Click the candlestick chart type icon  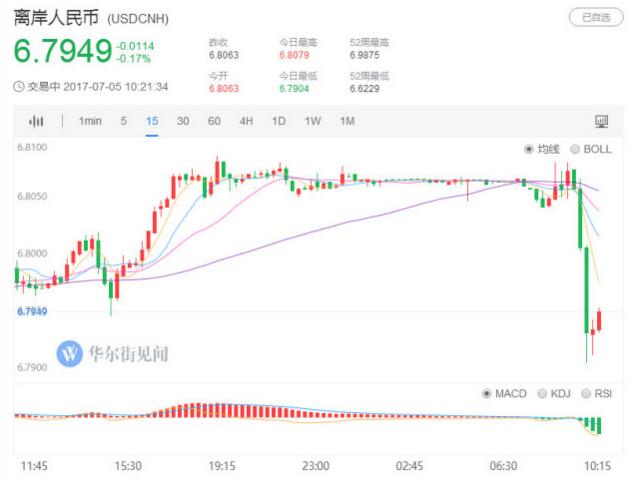coord(37,121)
